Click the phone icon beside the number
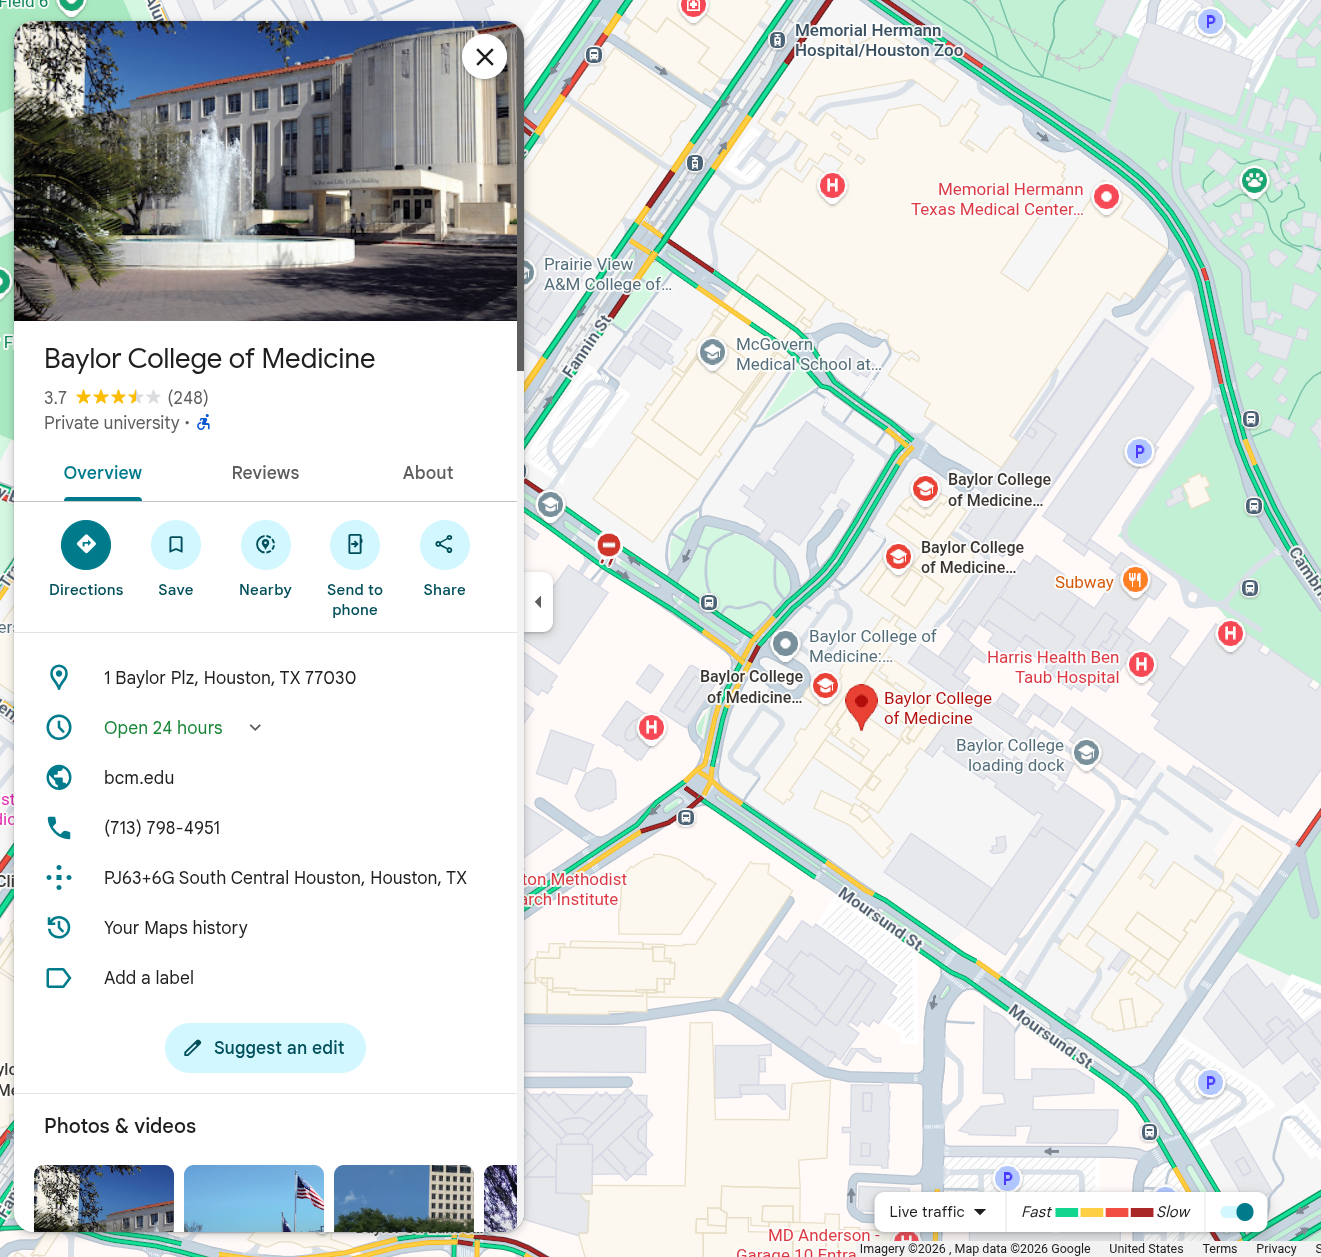 59,828
